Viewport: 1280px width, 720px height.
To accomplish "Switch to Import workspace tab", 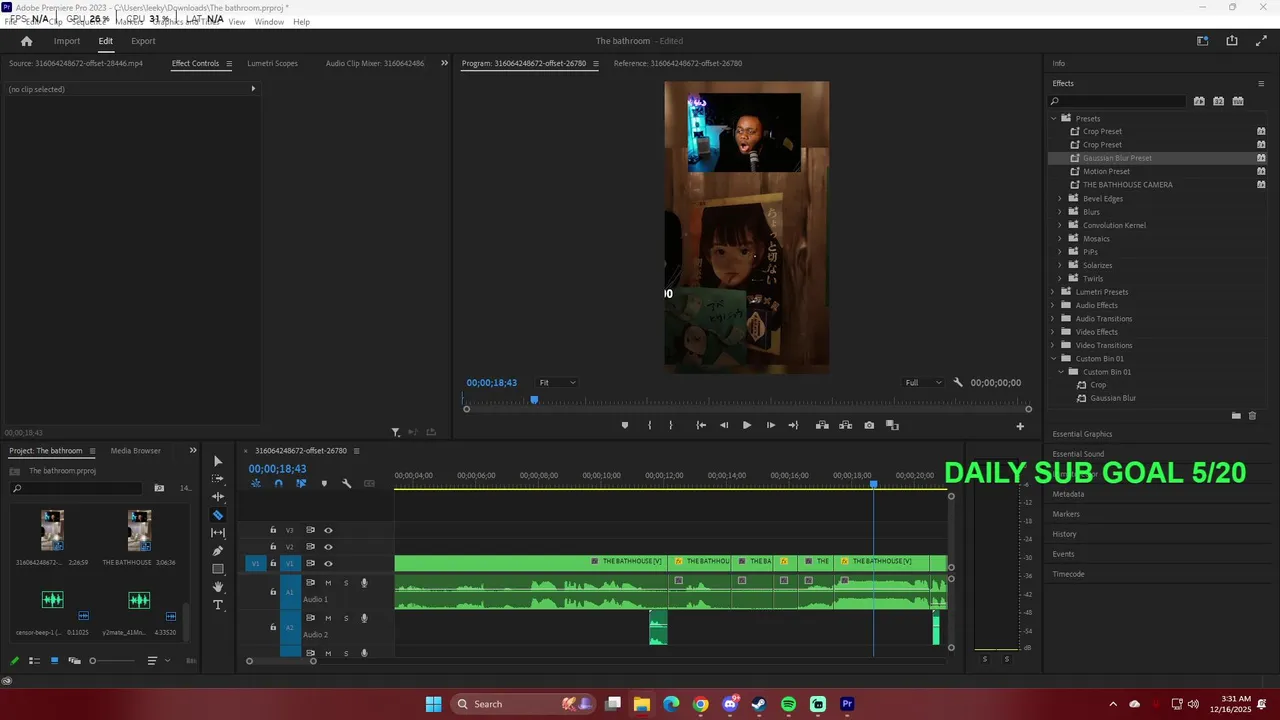I will pos(67,41).
